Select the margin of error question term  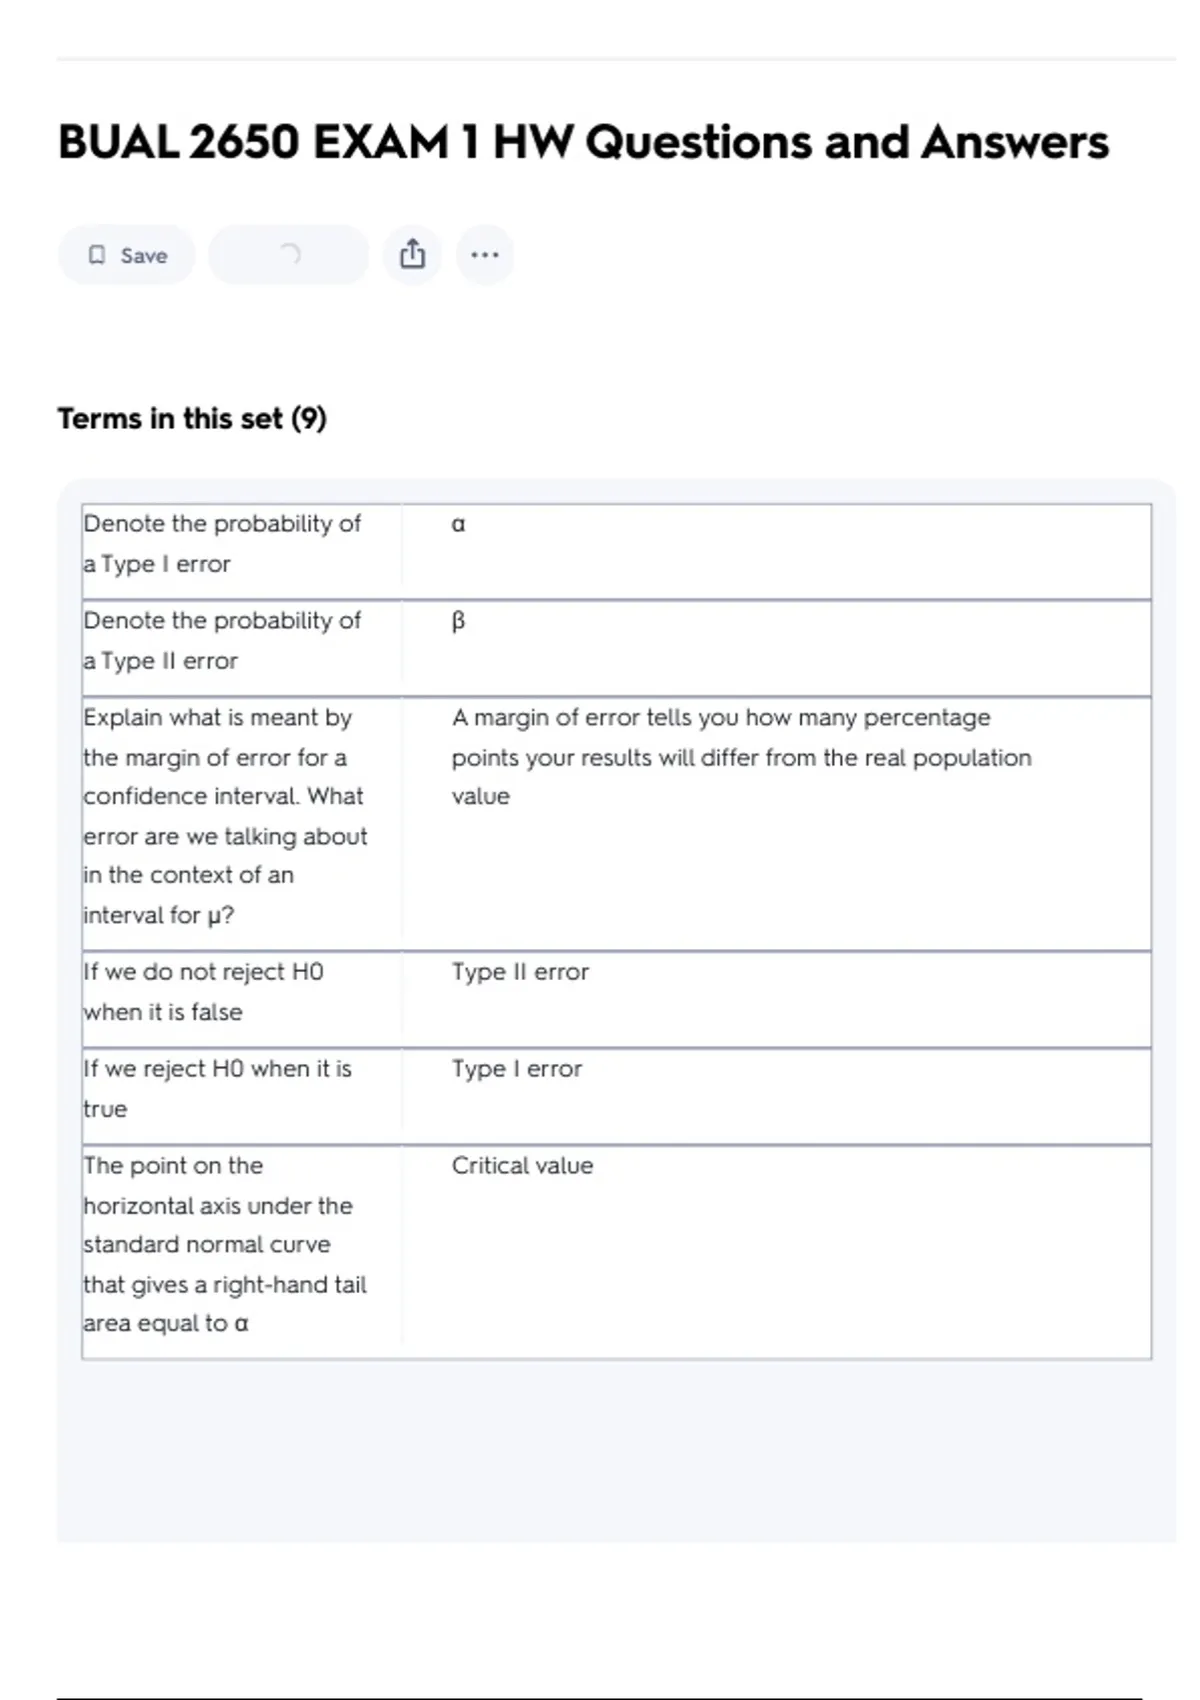[x=225, y=816]
